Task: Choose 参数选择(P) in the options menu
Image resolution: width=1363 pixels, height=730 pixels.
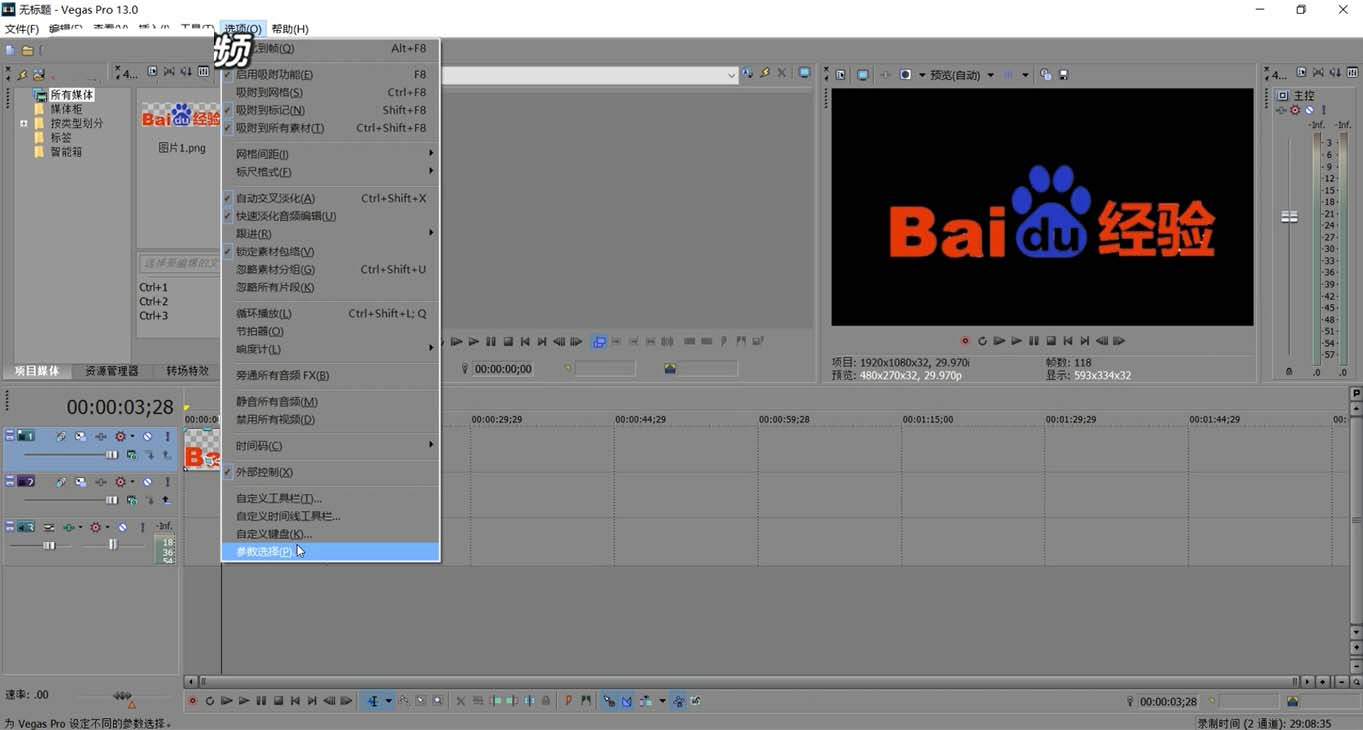Action: pyautogui.click(x=330, y=552)
